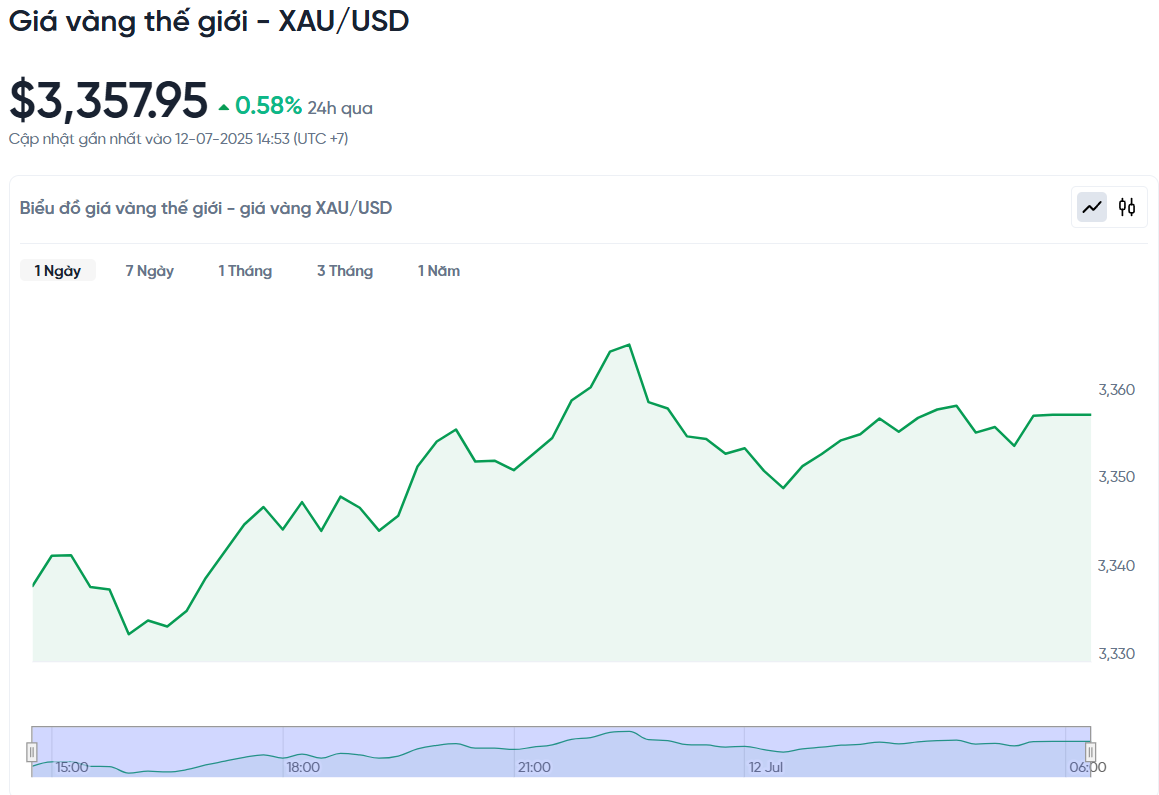
Task: Click the right range navigator handle
Action: (1090, 752)
